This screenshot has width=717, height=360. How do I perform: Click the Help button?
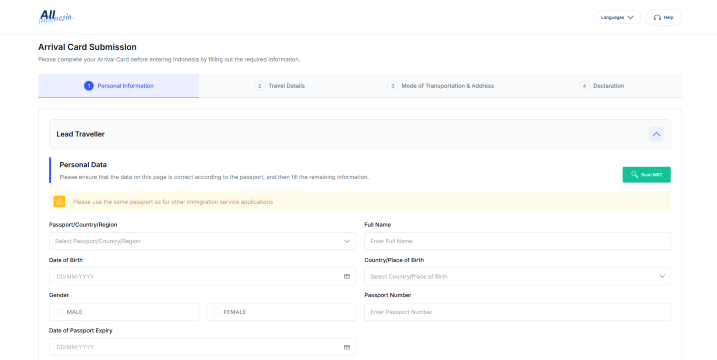663,17
